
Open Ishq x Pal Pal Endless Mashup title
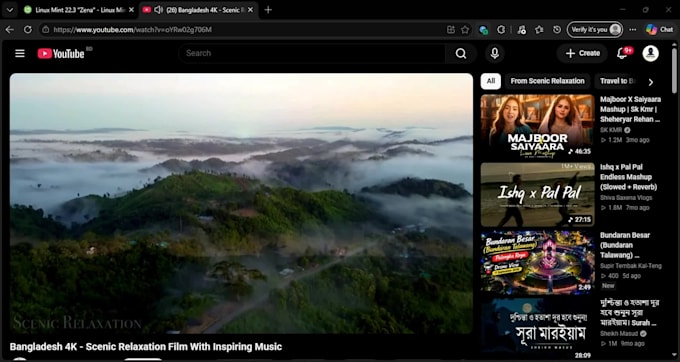(628, 177)
